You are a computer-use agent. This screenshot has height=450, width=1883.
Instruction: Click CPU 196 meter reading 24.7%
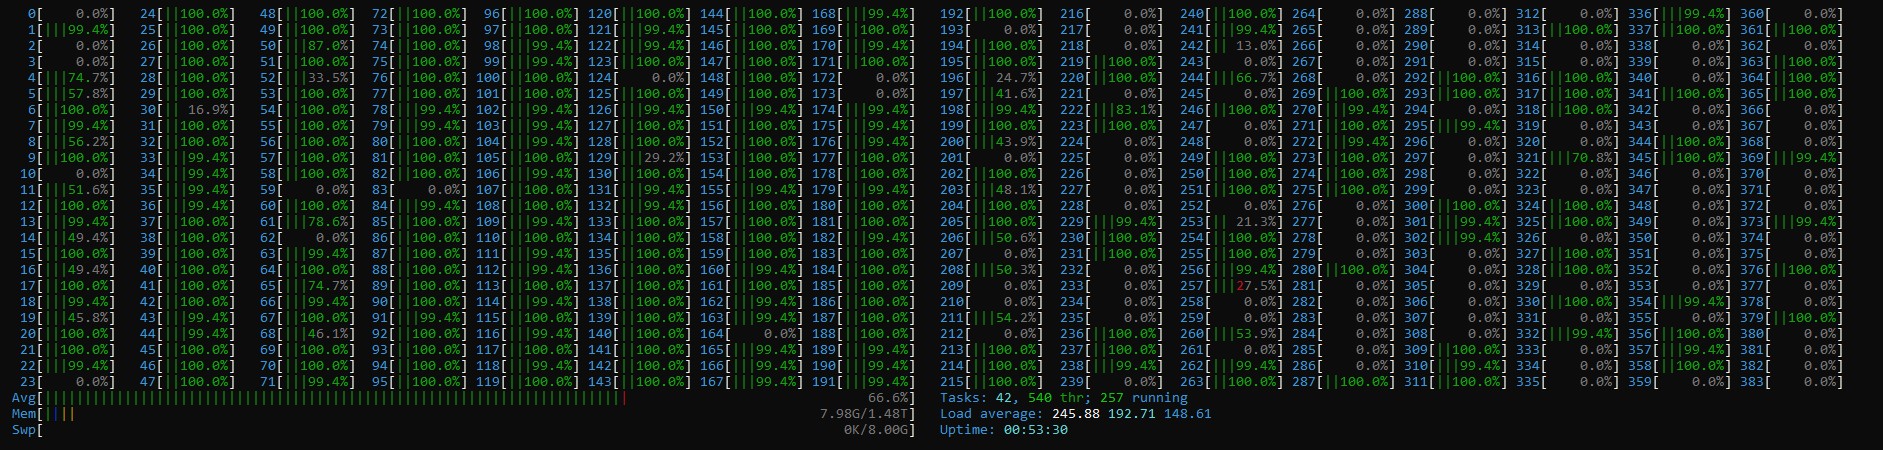click(x=992, y=78)
